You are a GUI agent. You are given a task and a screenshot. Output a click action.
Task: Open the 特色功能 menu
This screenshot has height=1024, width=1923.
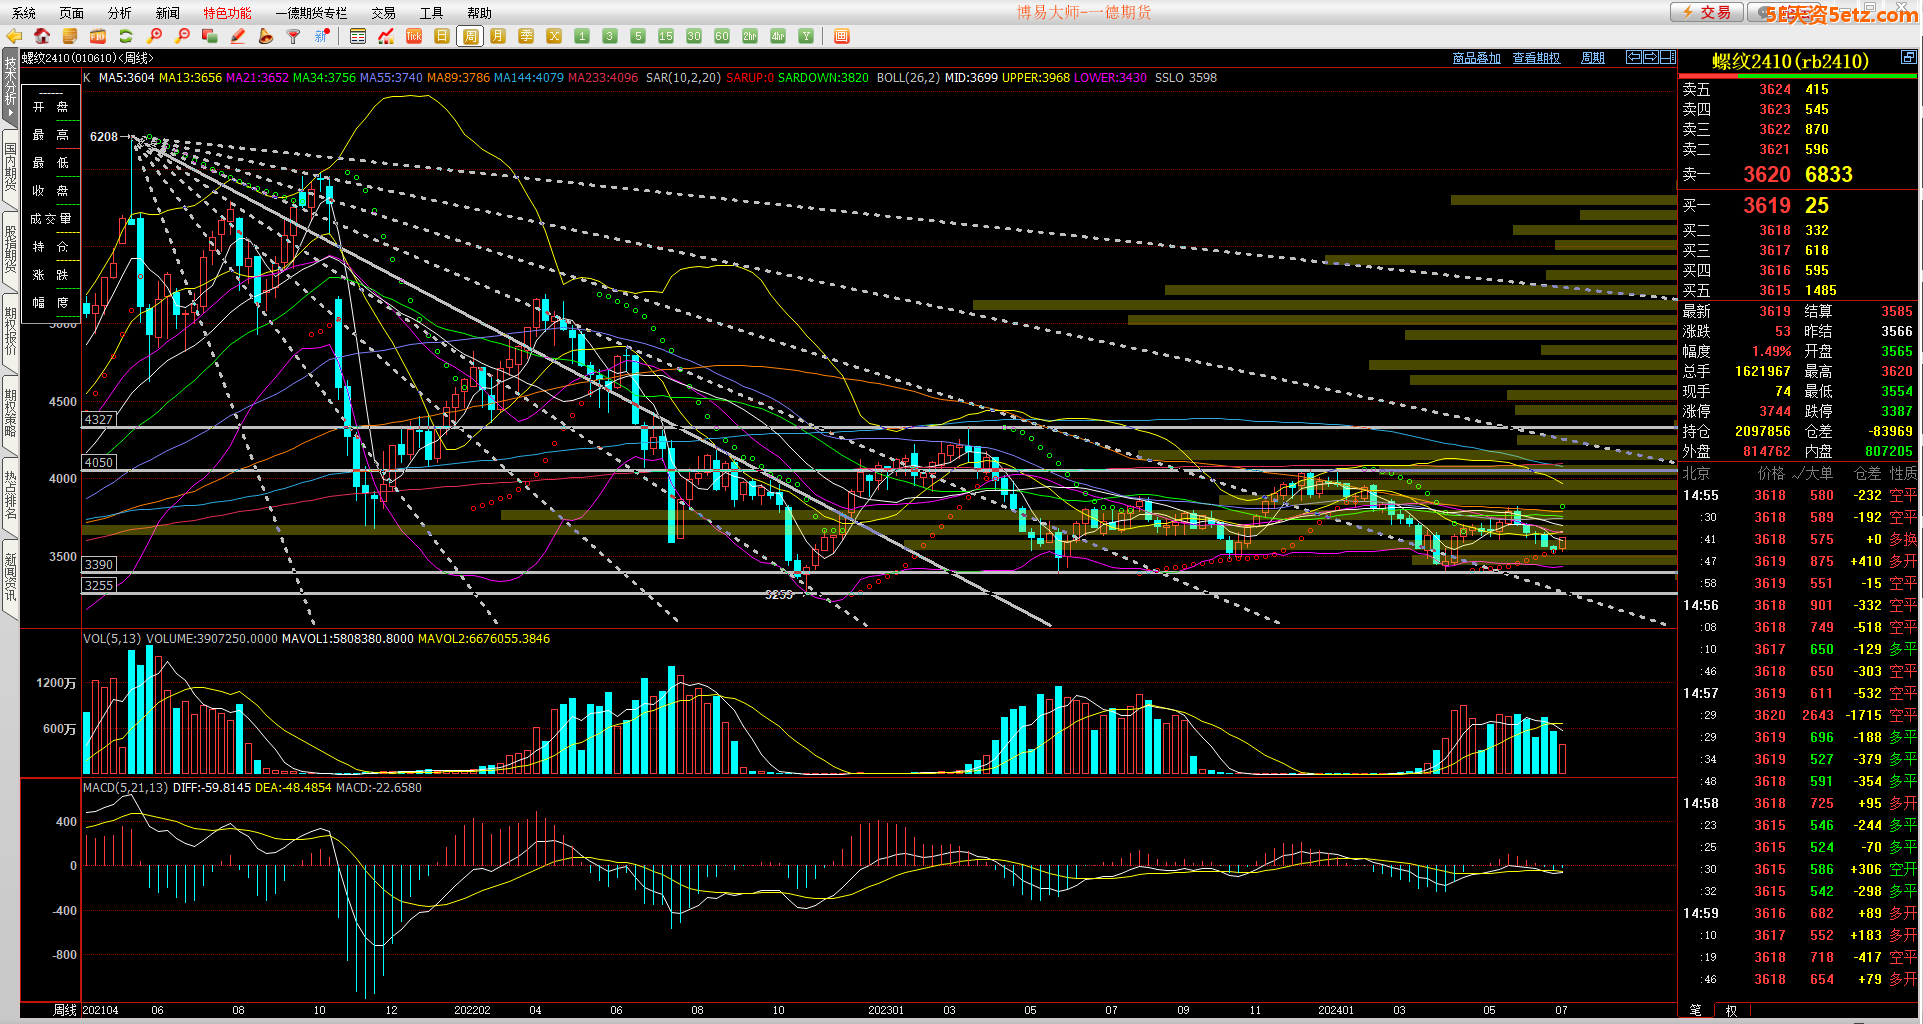(x=228, y=13)
